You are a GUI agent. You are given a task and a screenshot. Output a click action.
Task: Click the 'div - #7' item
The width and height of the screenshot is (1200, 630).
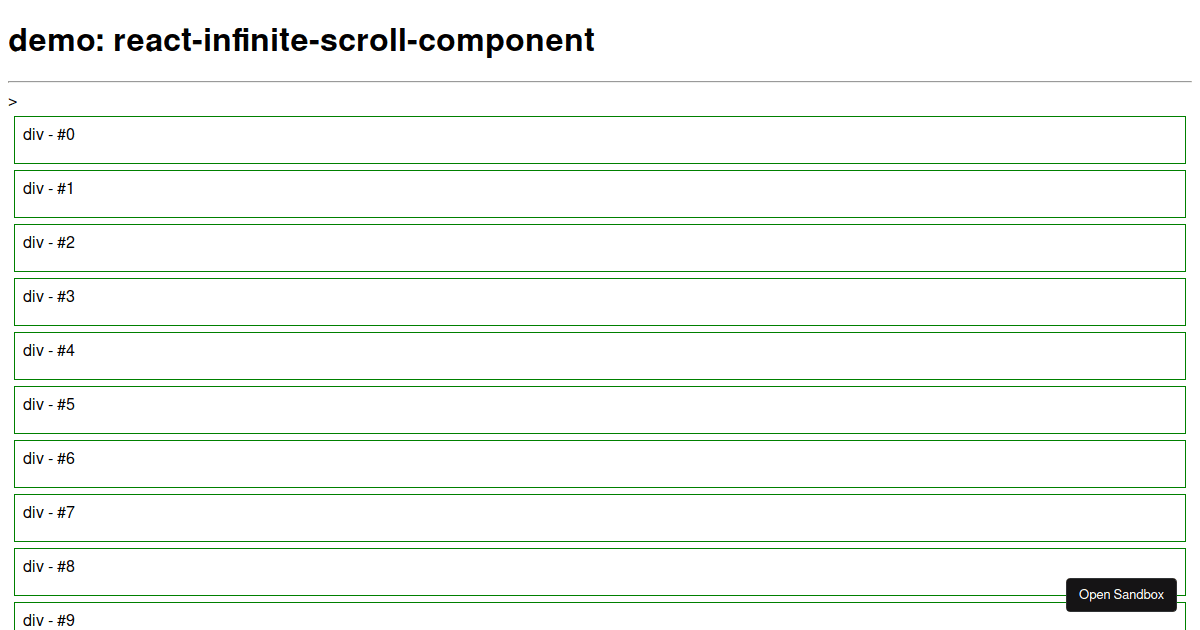[600, 517]
